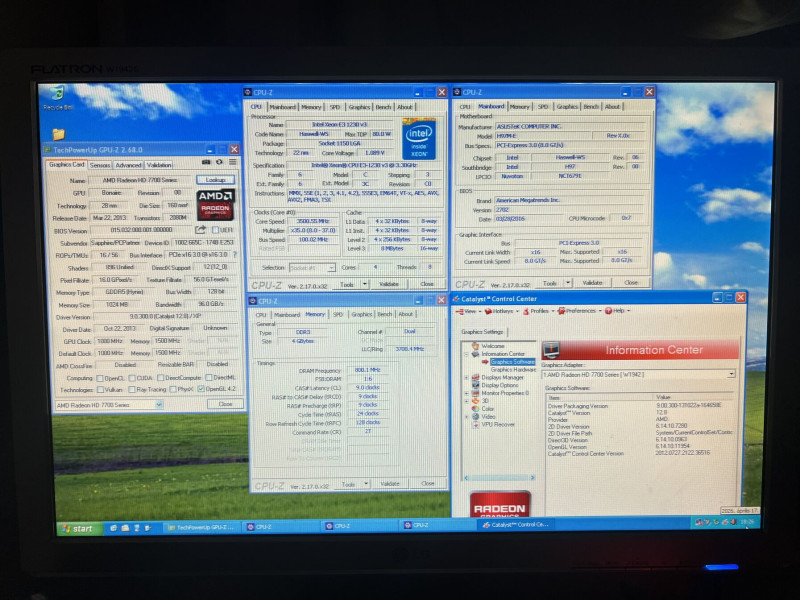Click the Internet Explorer quick launch icon
Viewport: 800px width, 600px height.
pyautogui.click(x=113, y=528)
